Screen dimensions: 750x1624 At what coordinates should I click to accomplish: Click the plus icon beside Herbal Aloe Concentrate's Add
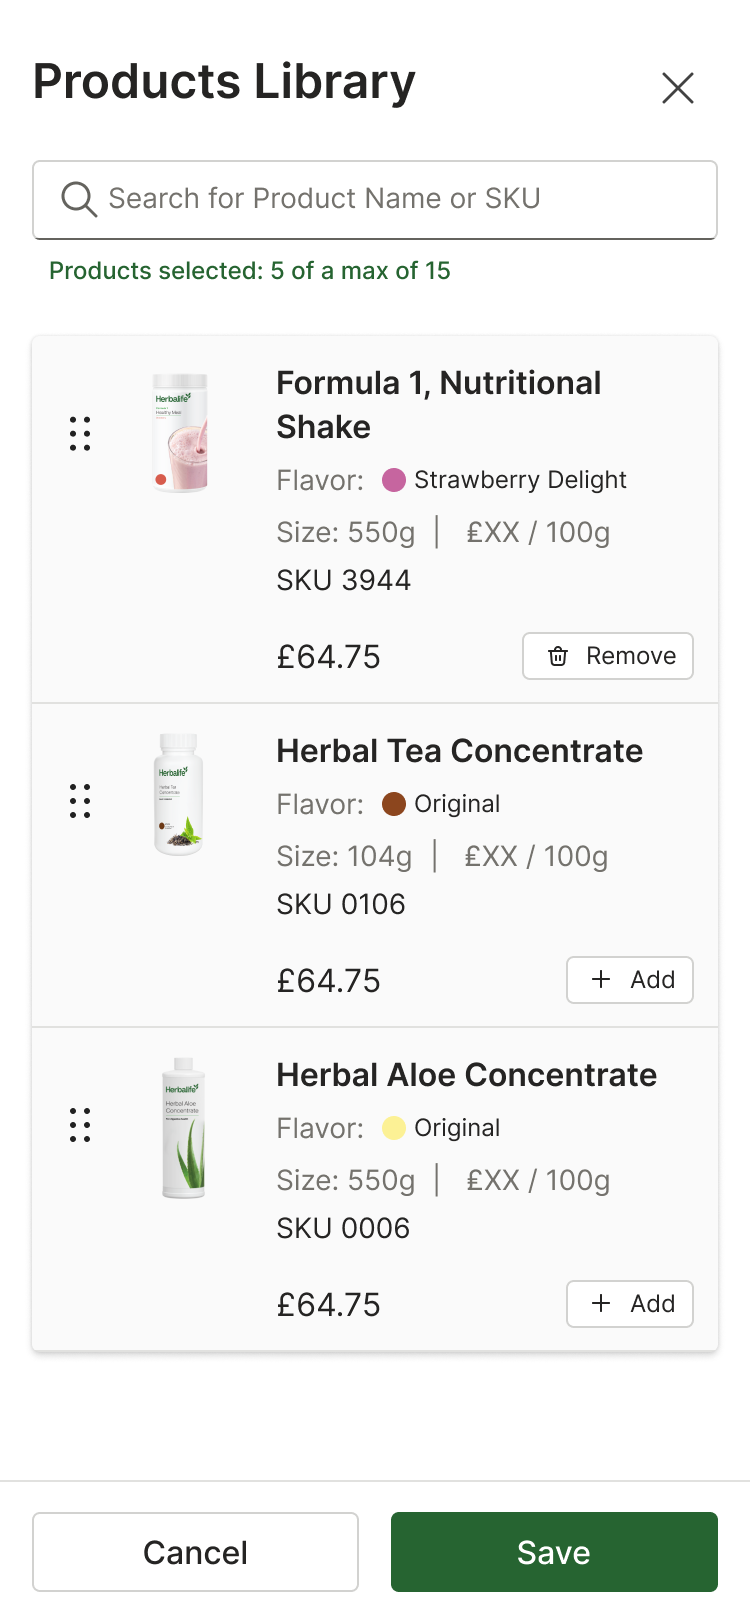(600, 1304)
